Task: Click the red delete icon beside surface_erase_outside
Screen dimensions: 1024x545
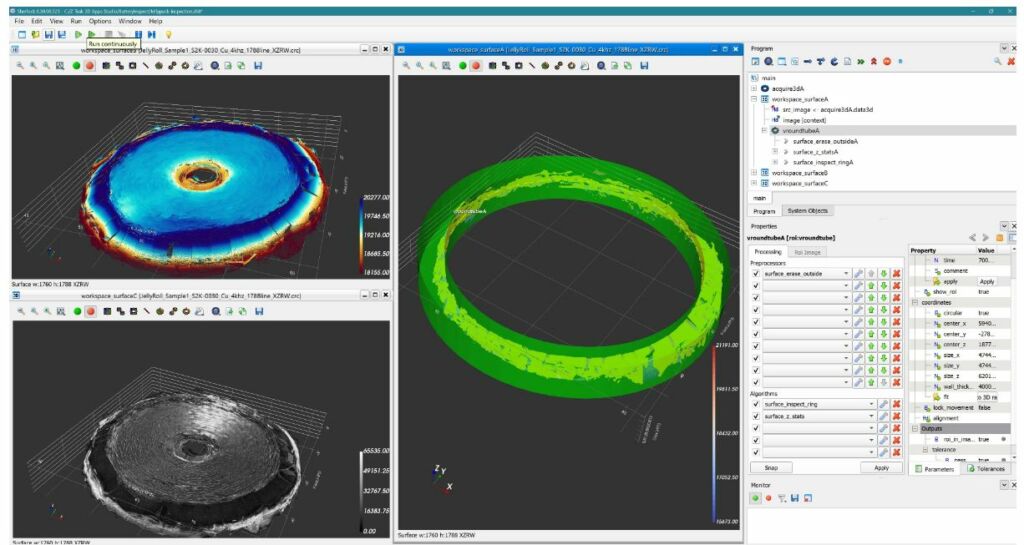Action: coord(896,273)
